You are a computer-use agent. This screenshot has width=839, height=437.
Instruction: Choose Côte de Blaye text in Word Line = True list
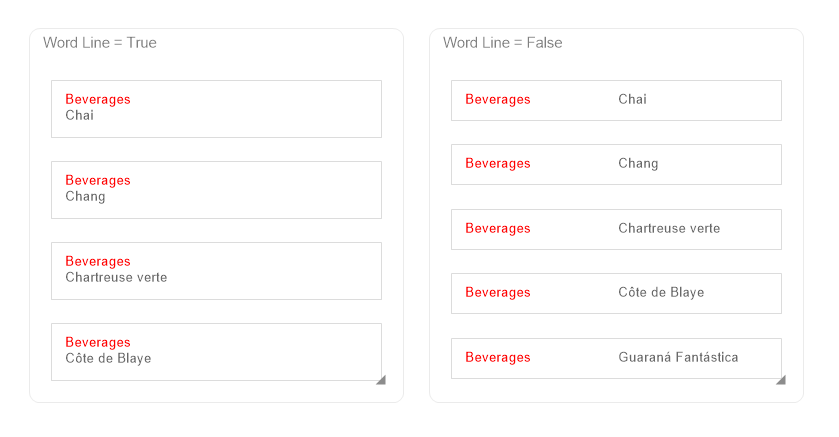click(x=108, y=359)
